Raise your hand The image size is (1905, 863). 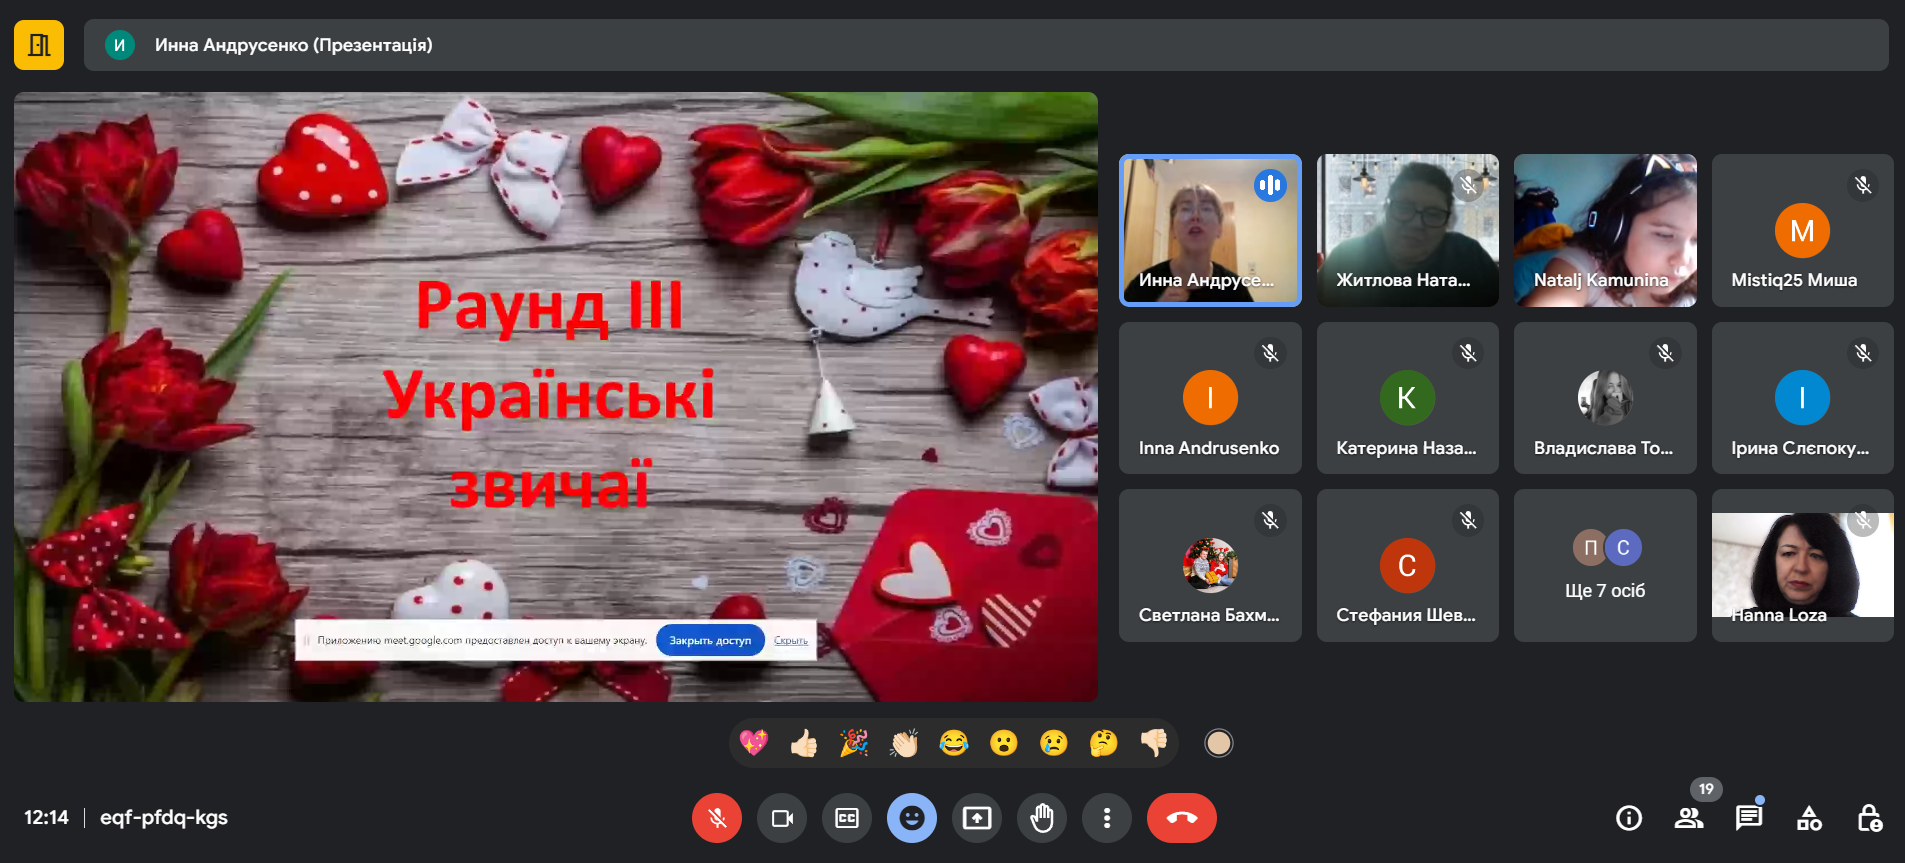pos(1042,818)
